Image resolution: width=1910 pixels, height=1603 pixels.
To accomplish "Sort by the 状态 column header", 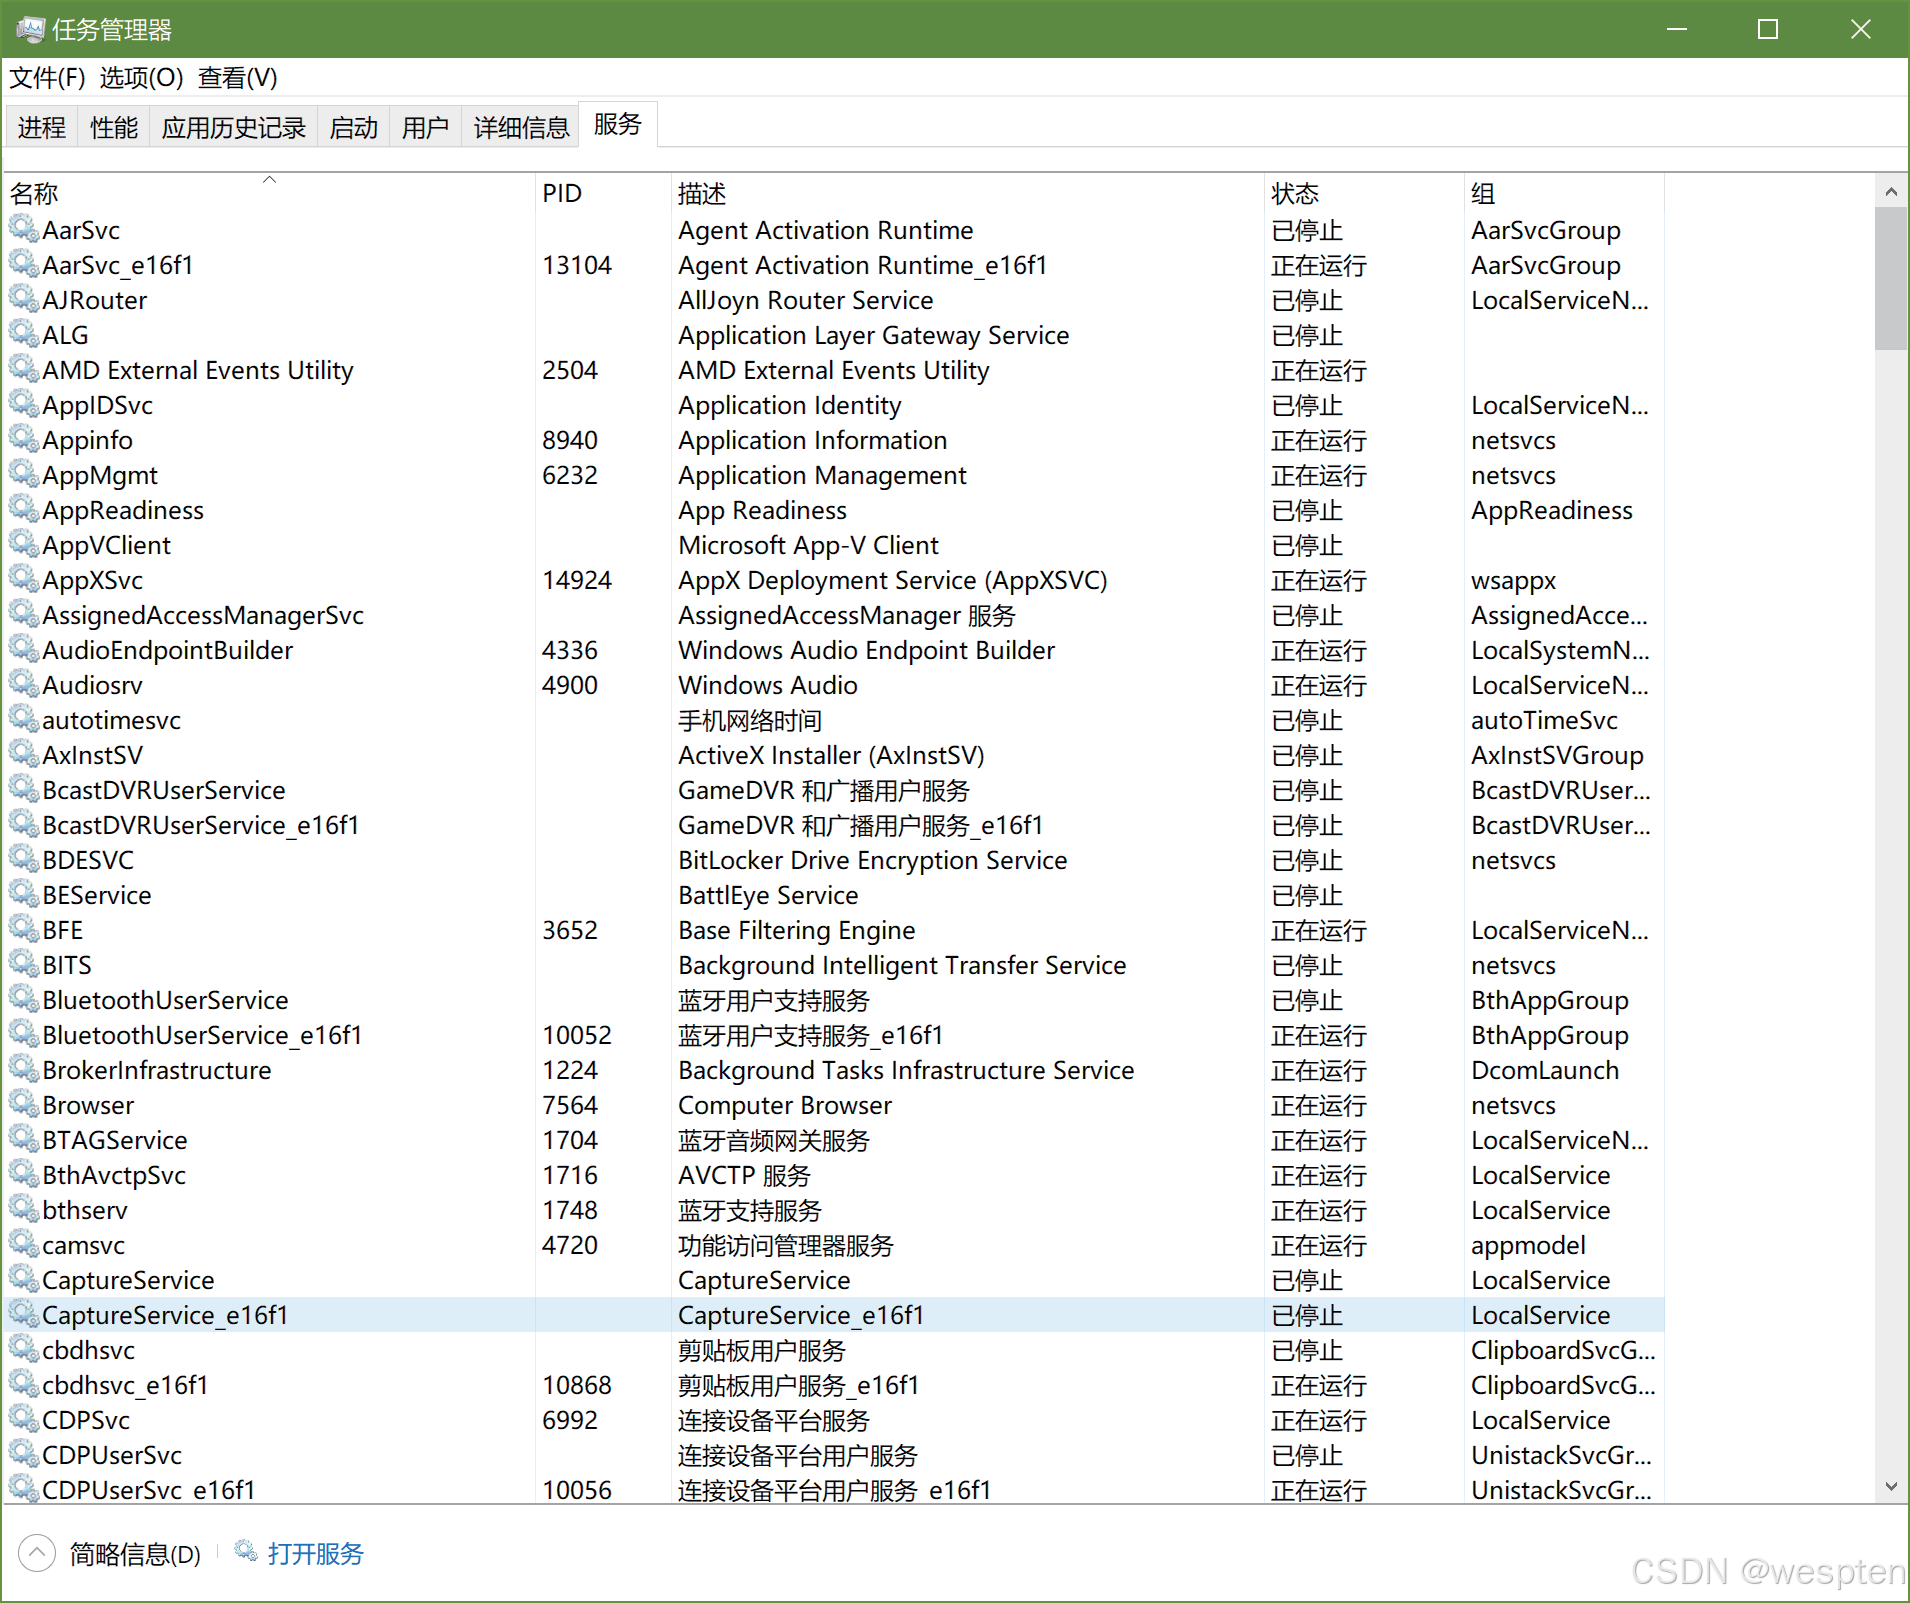I will [1364, 193].
